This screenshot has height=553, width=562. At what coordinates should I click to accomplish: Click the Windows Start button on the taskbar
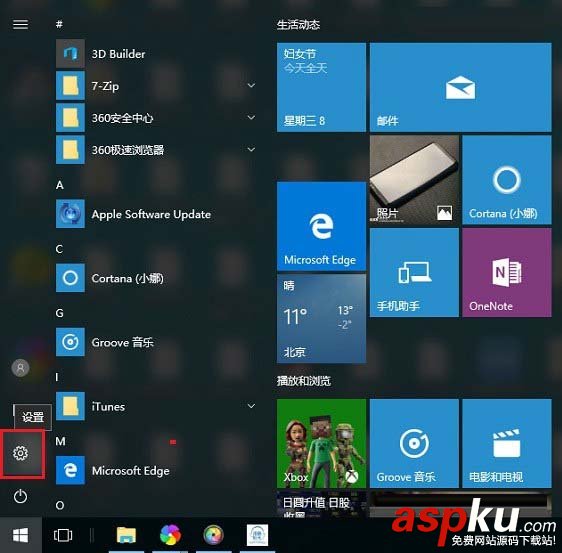point(21,535)
